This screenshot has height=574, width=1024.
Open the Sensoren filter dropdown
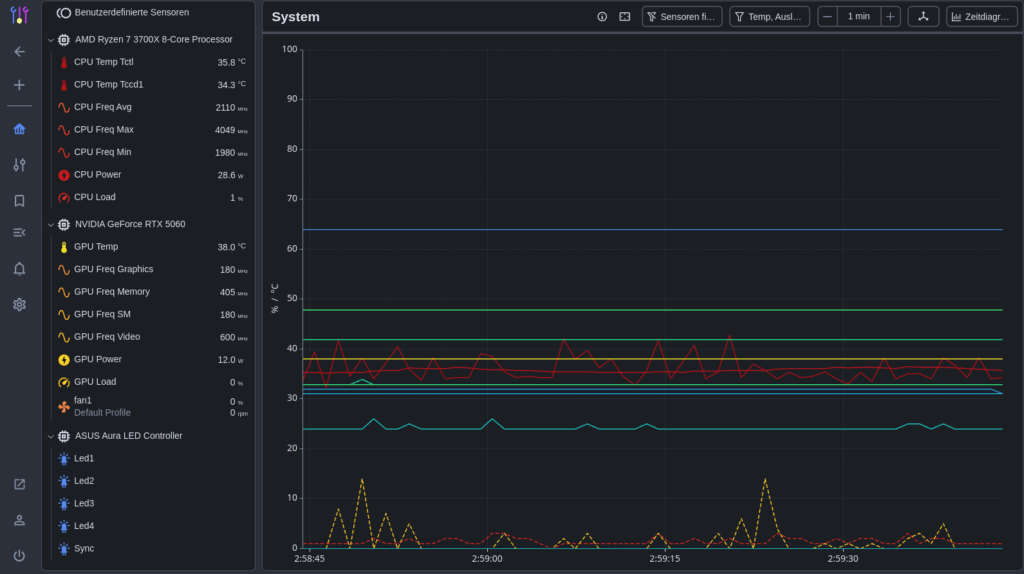681,17
